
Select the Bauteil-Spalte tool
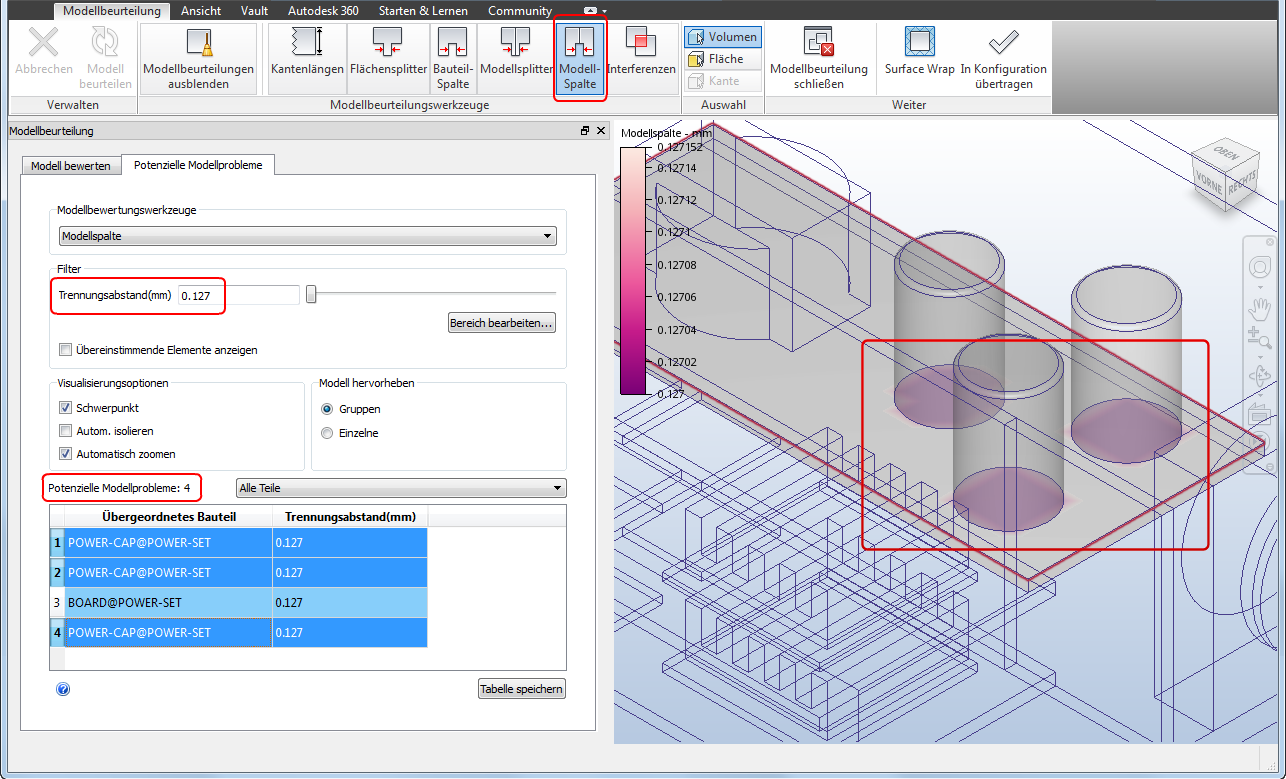[453, 57]
